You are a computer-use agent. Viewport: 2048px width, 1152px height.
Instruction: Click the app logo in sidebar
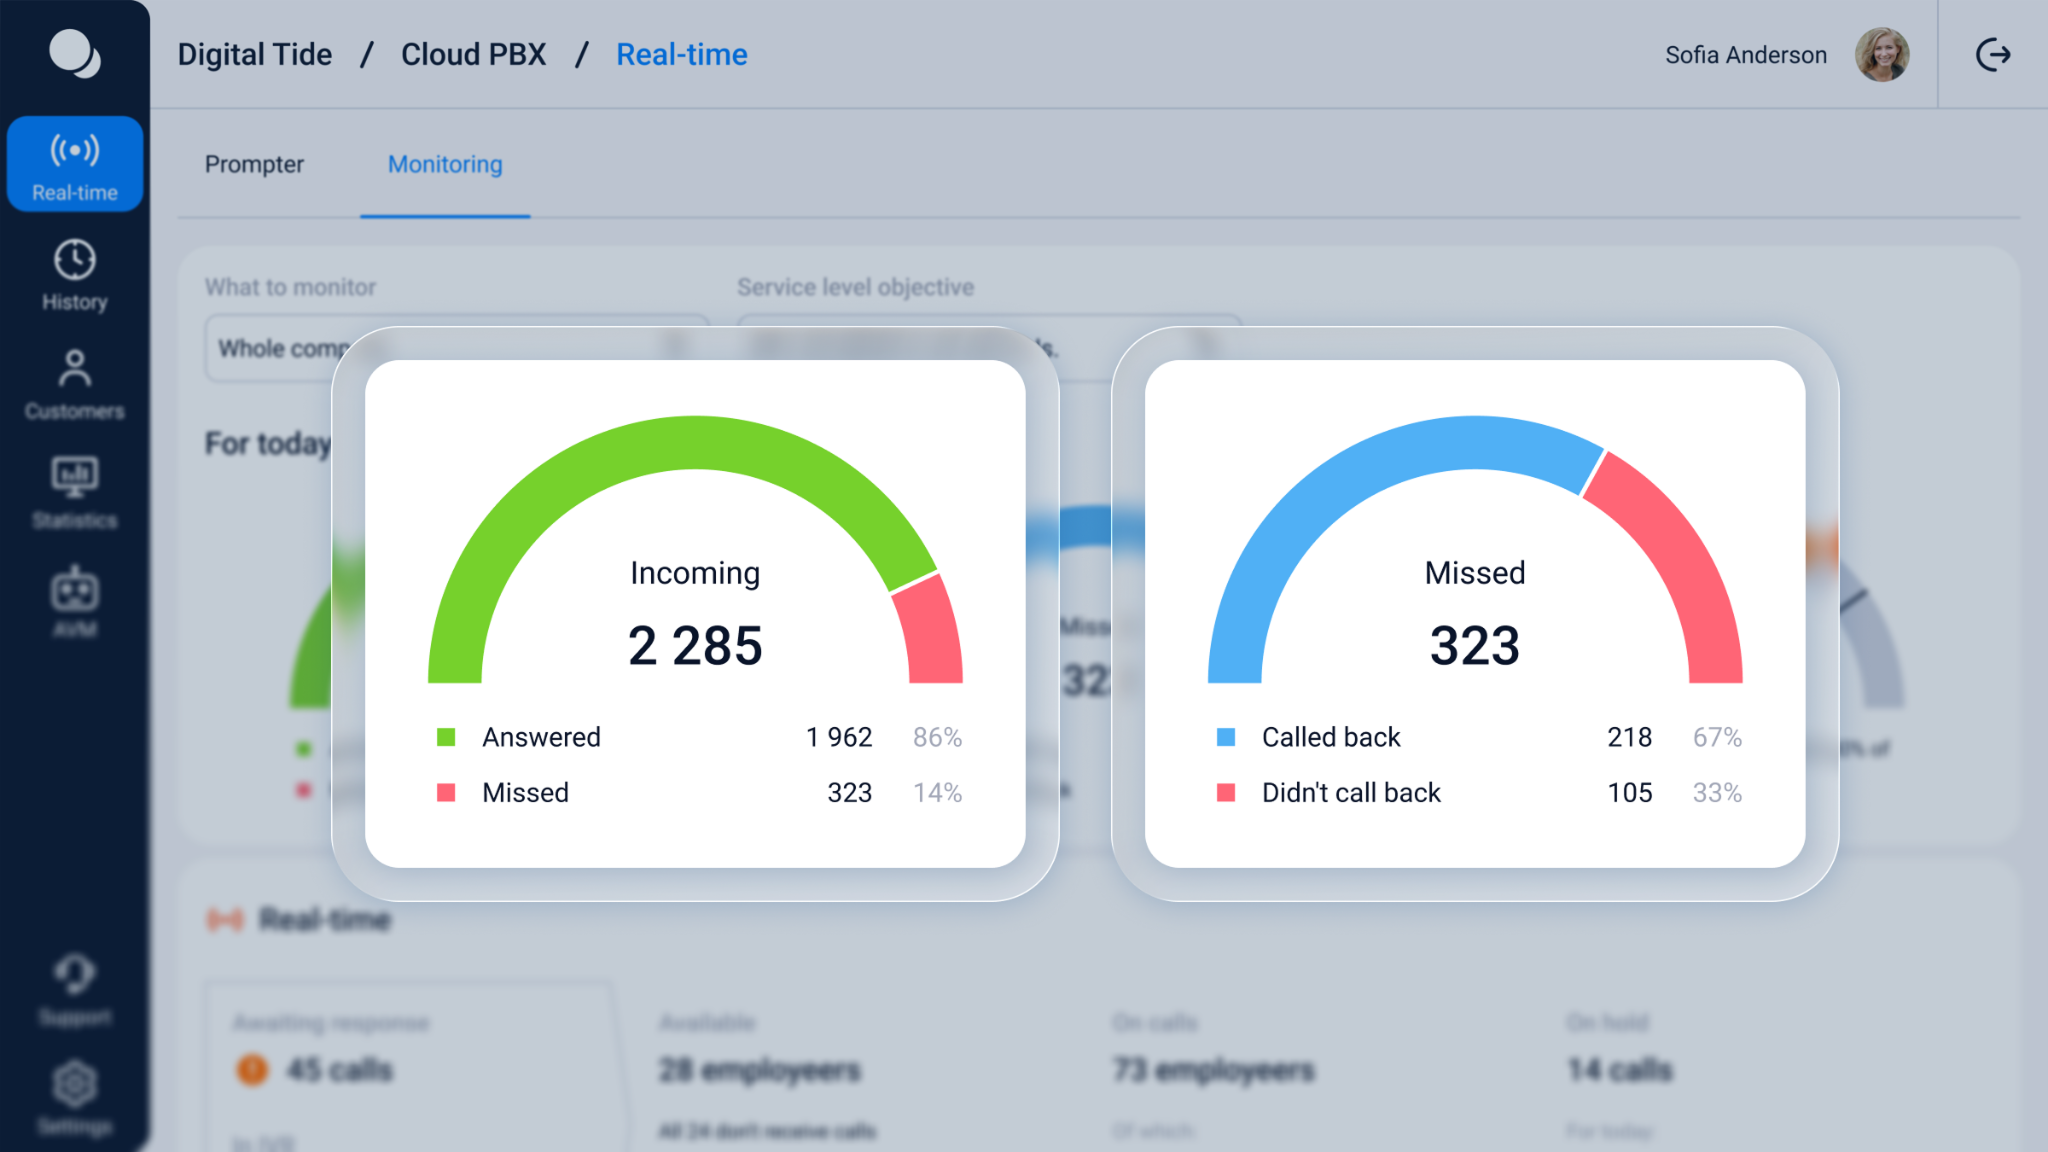(75, 53)
